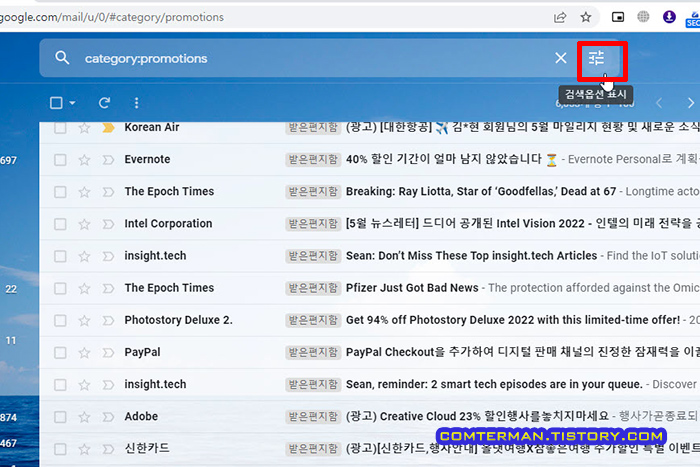Click the globe extension icon
700x467 pixels.
point(643,17)
